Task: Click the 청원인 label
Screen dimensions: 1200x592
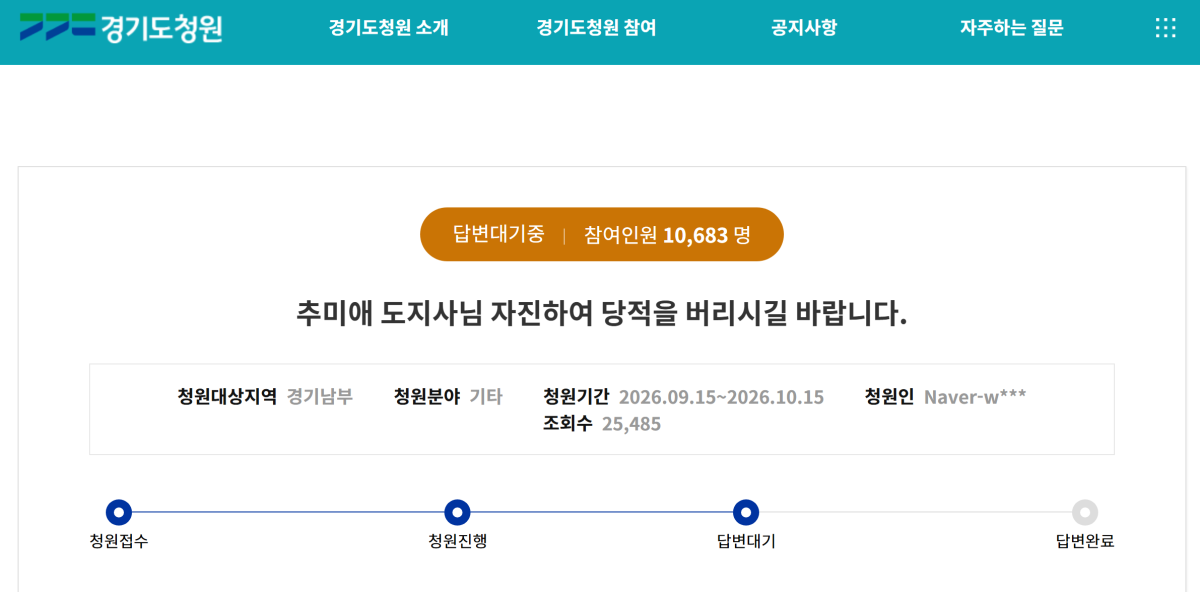Action: tap(889, 397)
